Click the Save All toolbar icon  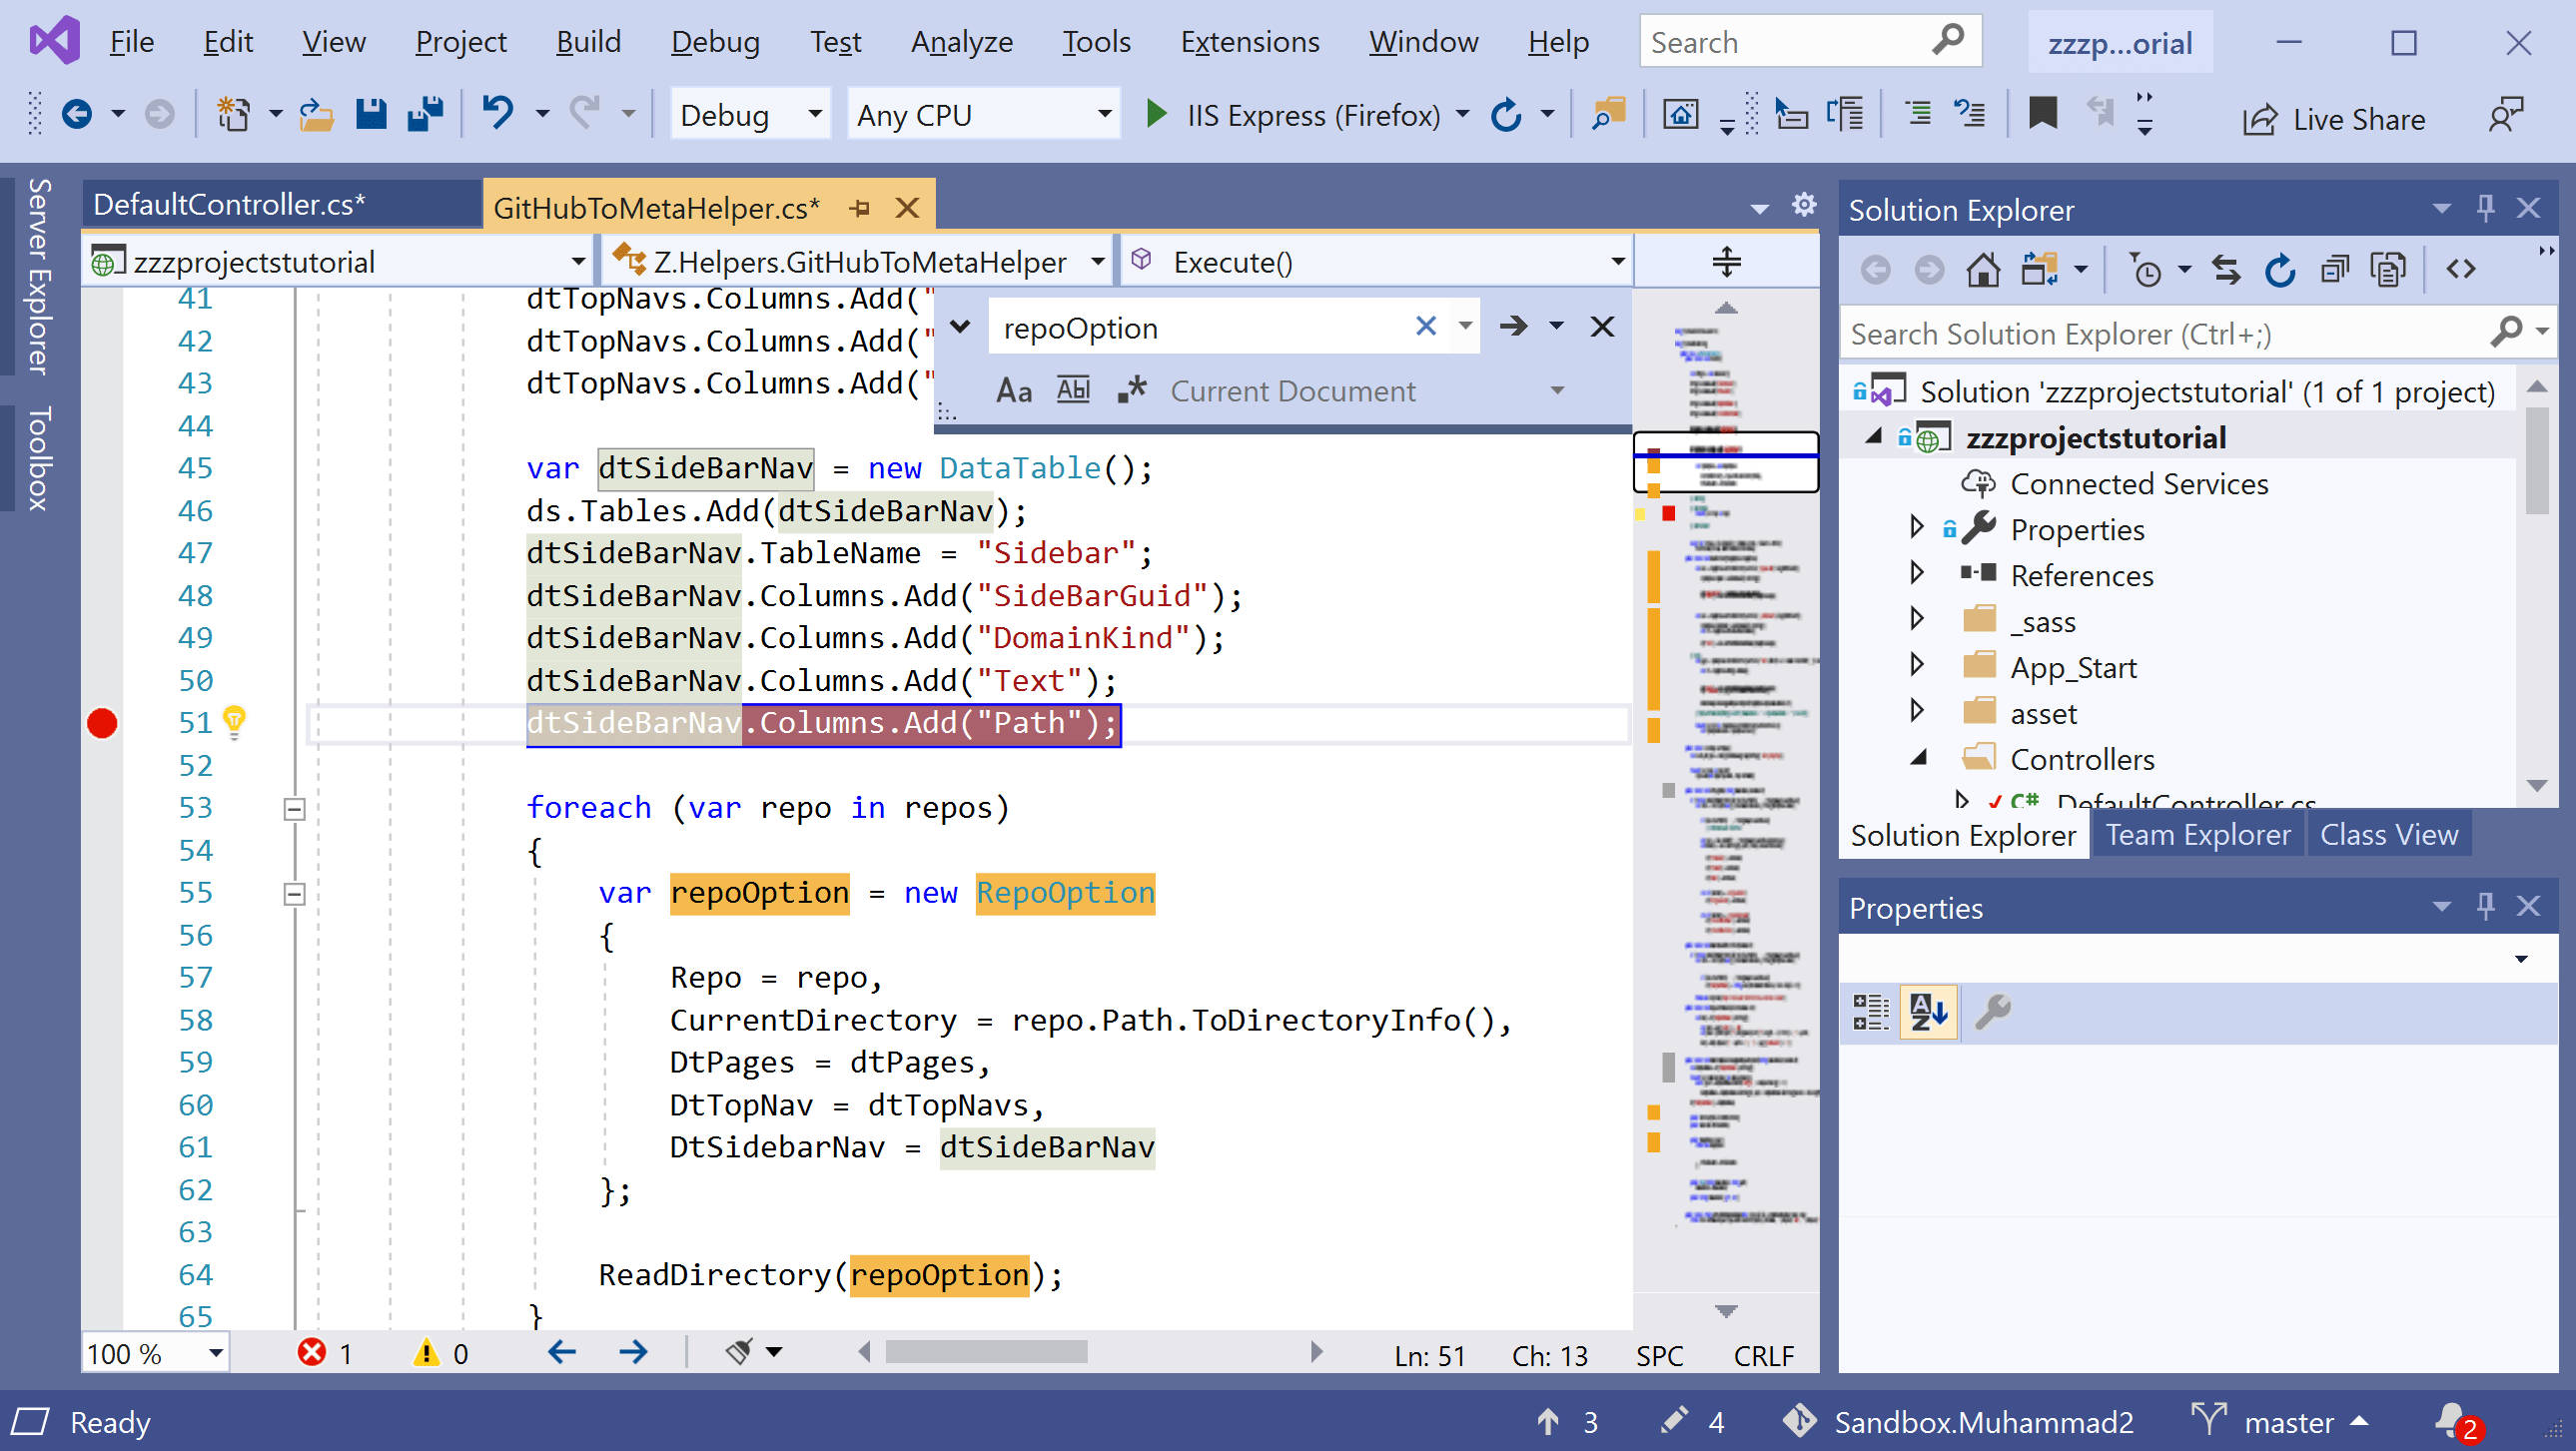424,113
